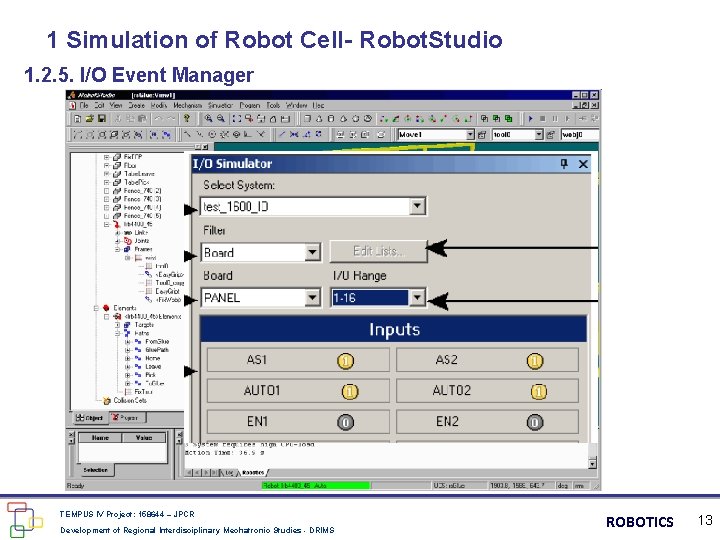
Task: Pin the I/O Simulator panel
Action: tap(564, 164)
